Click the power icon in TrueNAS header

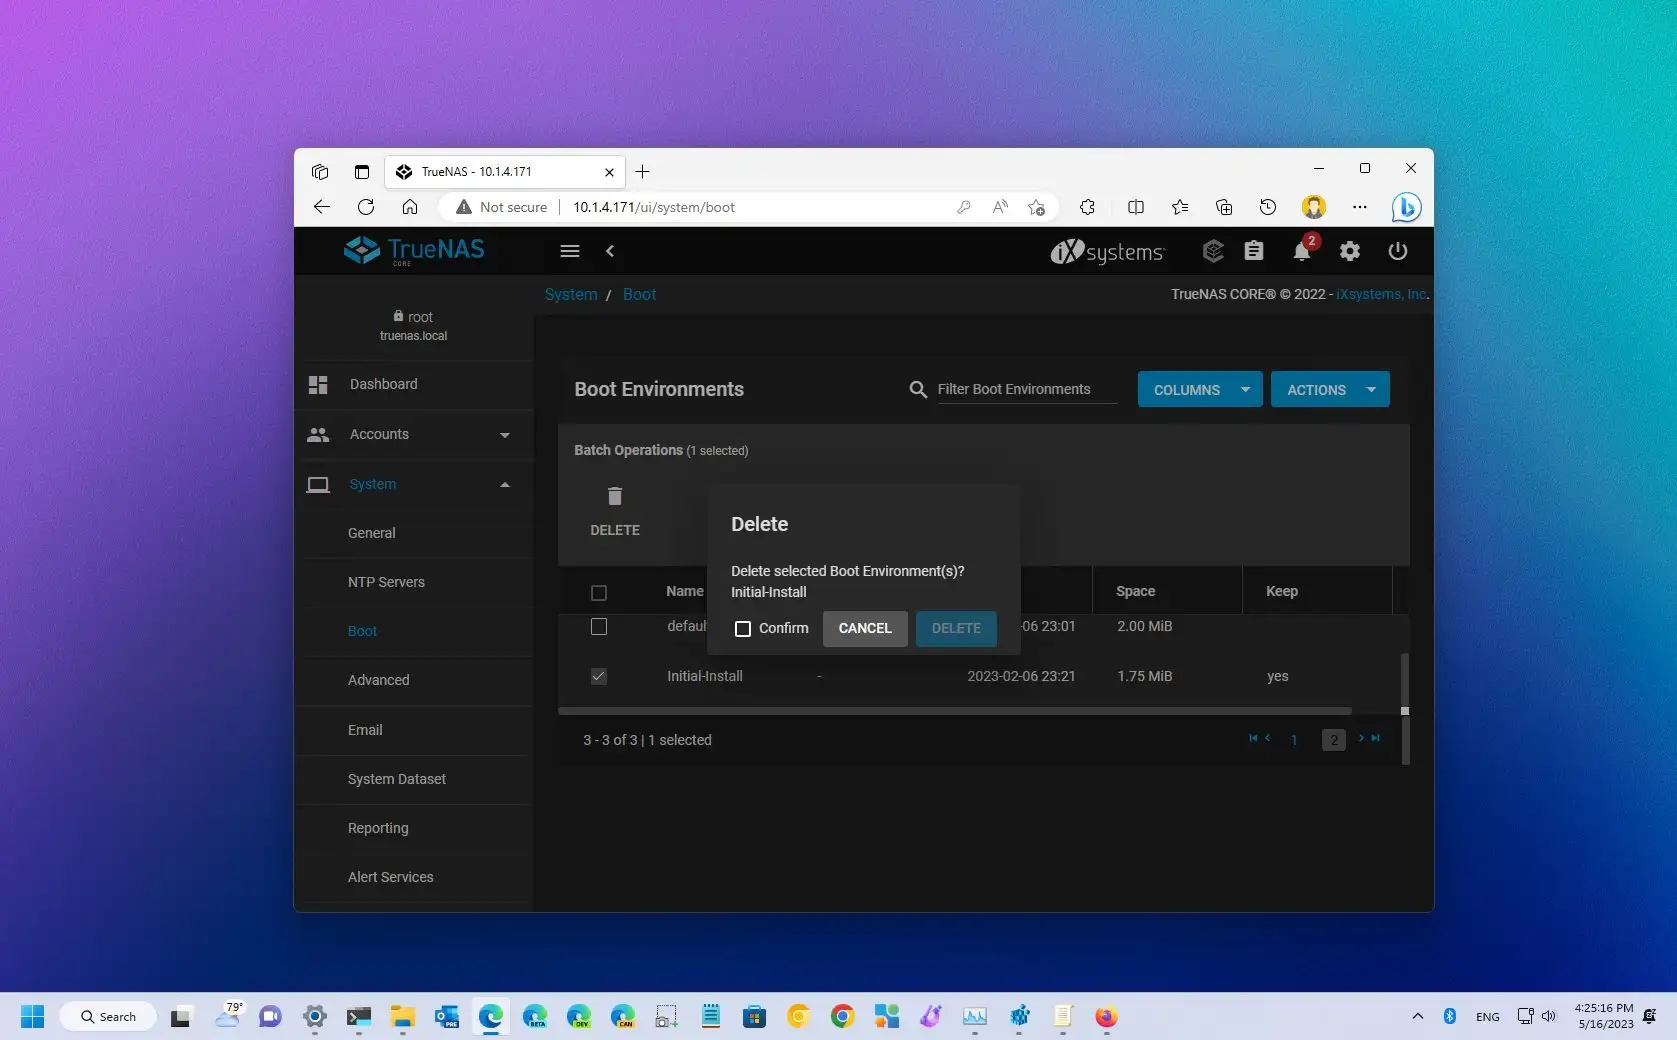[x=1397, y=251]
